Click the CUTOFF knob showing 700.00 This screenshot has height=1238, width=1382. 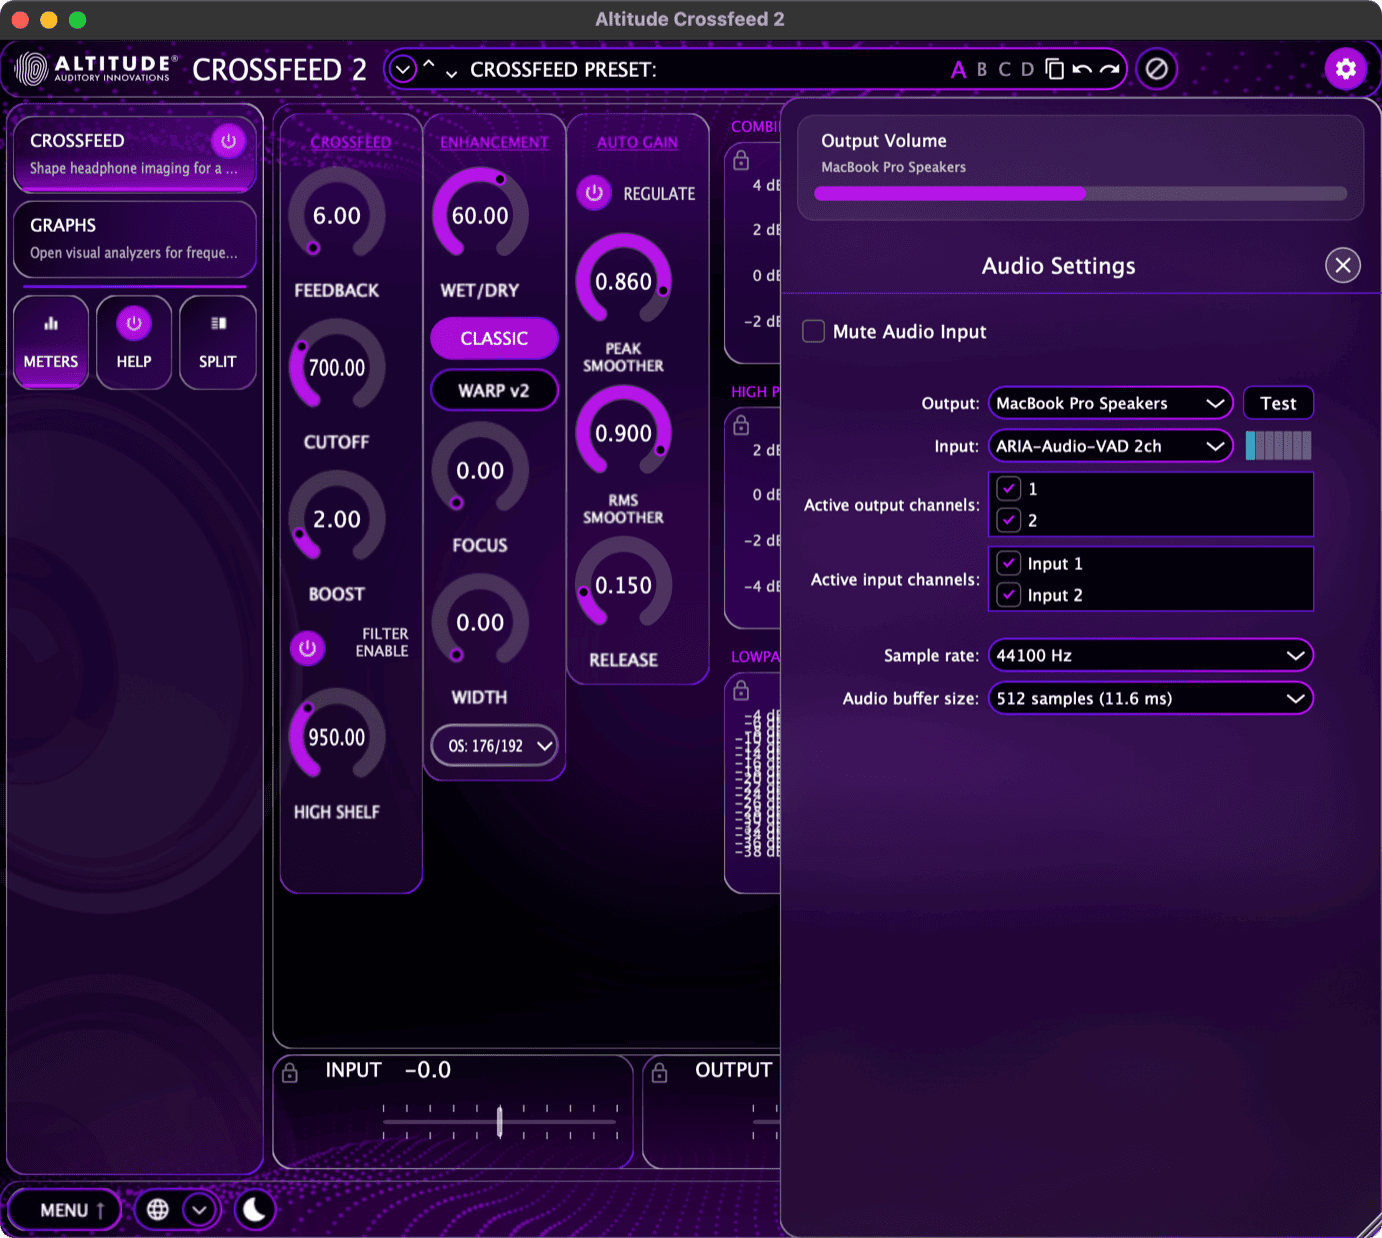(x=337, y=367)
